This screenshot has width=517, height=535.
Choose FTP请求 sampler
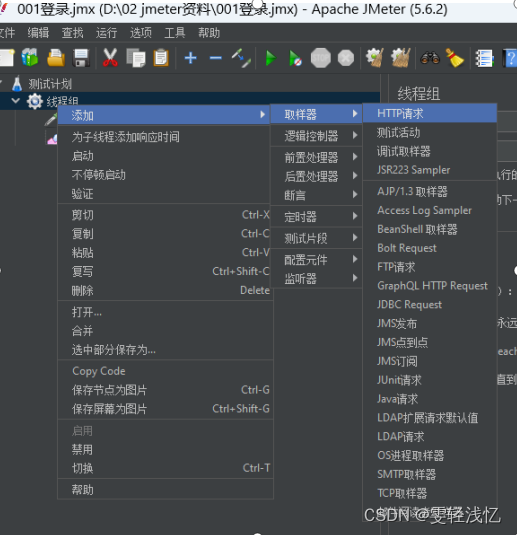click(x=430, y=267)
